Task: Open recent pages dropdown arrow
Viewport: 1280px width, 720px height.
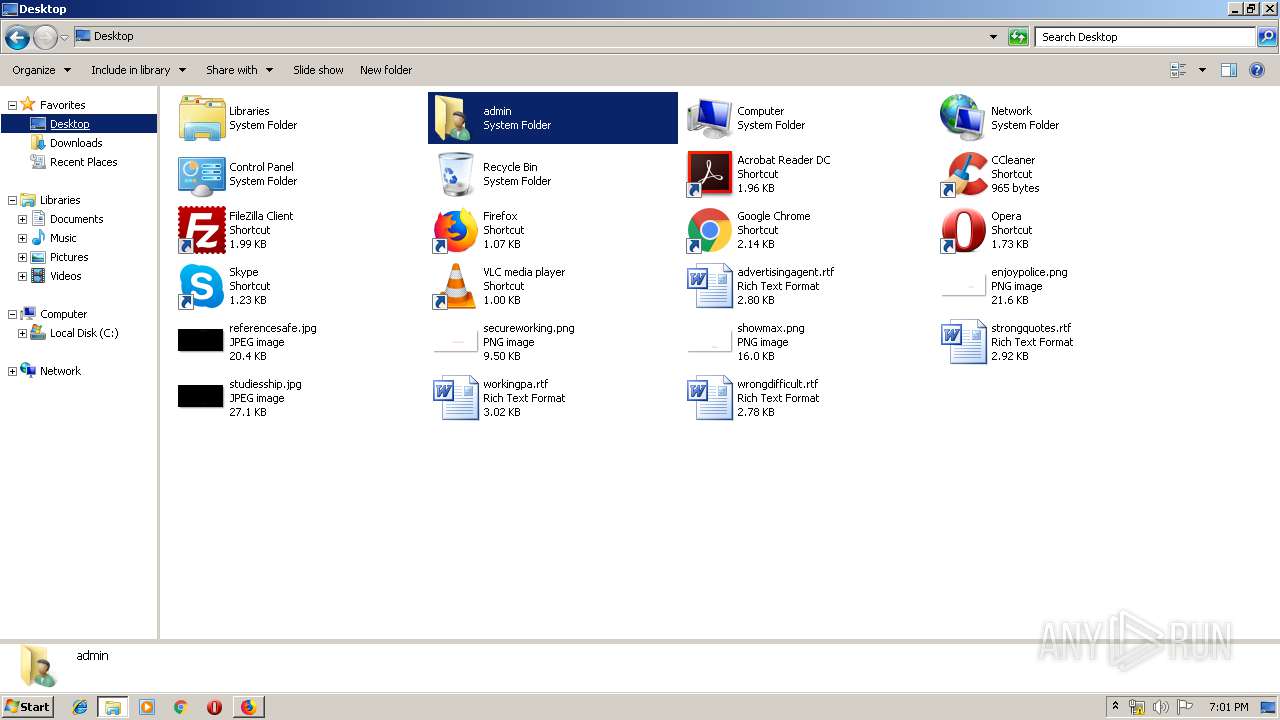Action: click(64, 38)
